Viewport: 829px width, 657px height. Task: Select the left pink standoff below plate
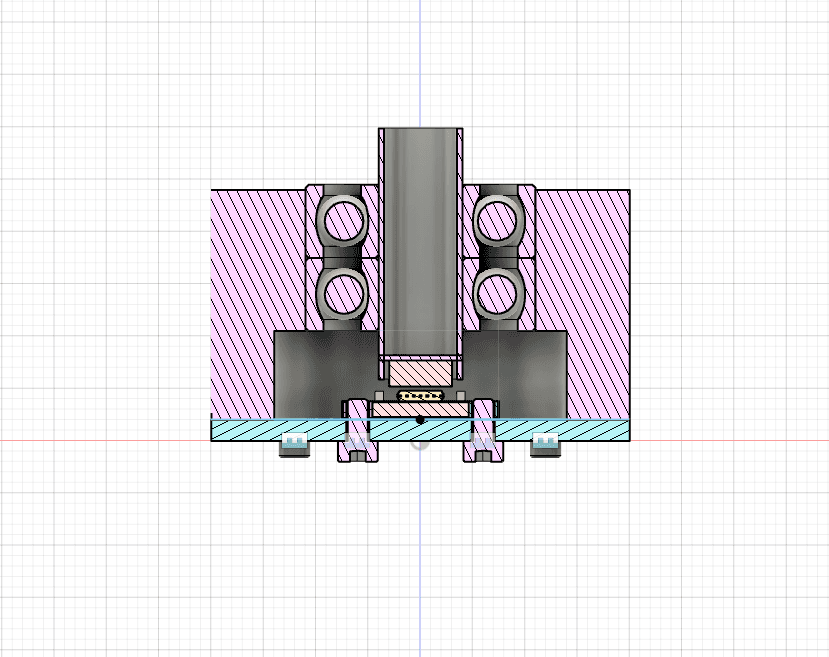point(358,431)
